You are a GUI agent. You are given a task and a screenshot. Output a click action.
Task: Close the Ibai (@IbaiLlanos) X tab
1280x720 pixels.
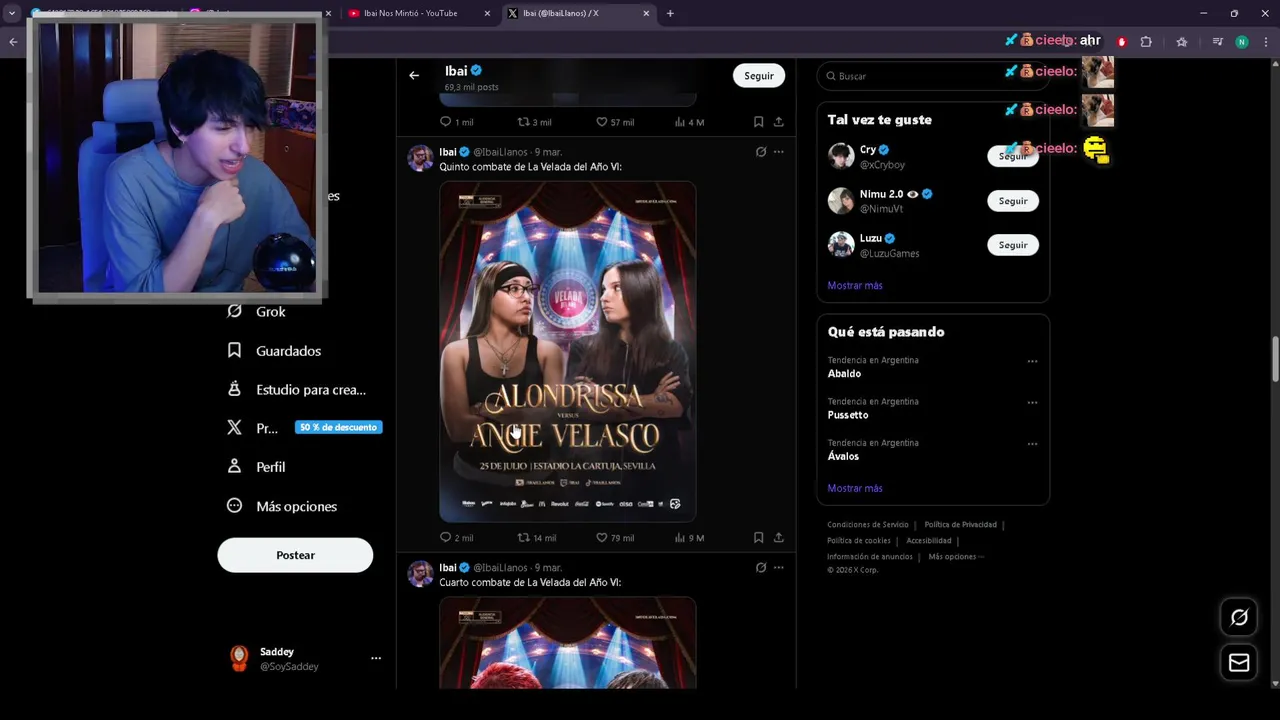coord(646,13)
